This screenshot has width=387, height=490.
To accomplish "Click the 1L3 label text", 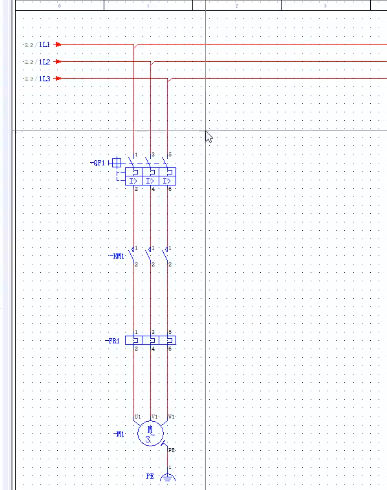I will tap(44, 79).
